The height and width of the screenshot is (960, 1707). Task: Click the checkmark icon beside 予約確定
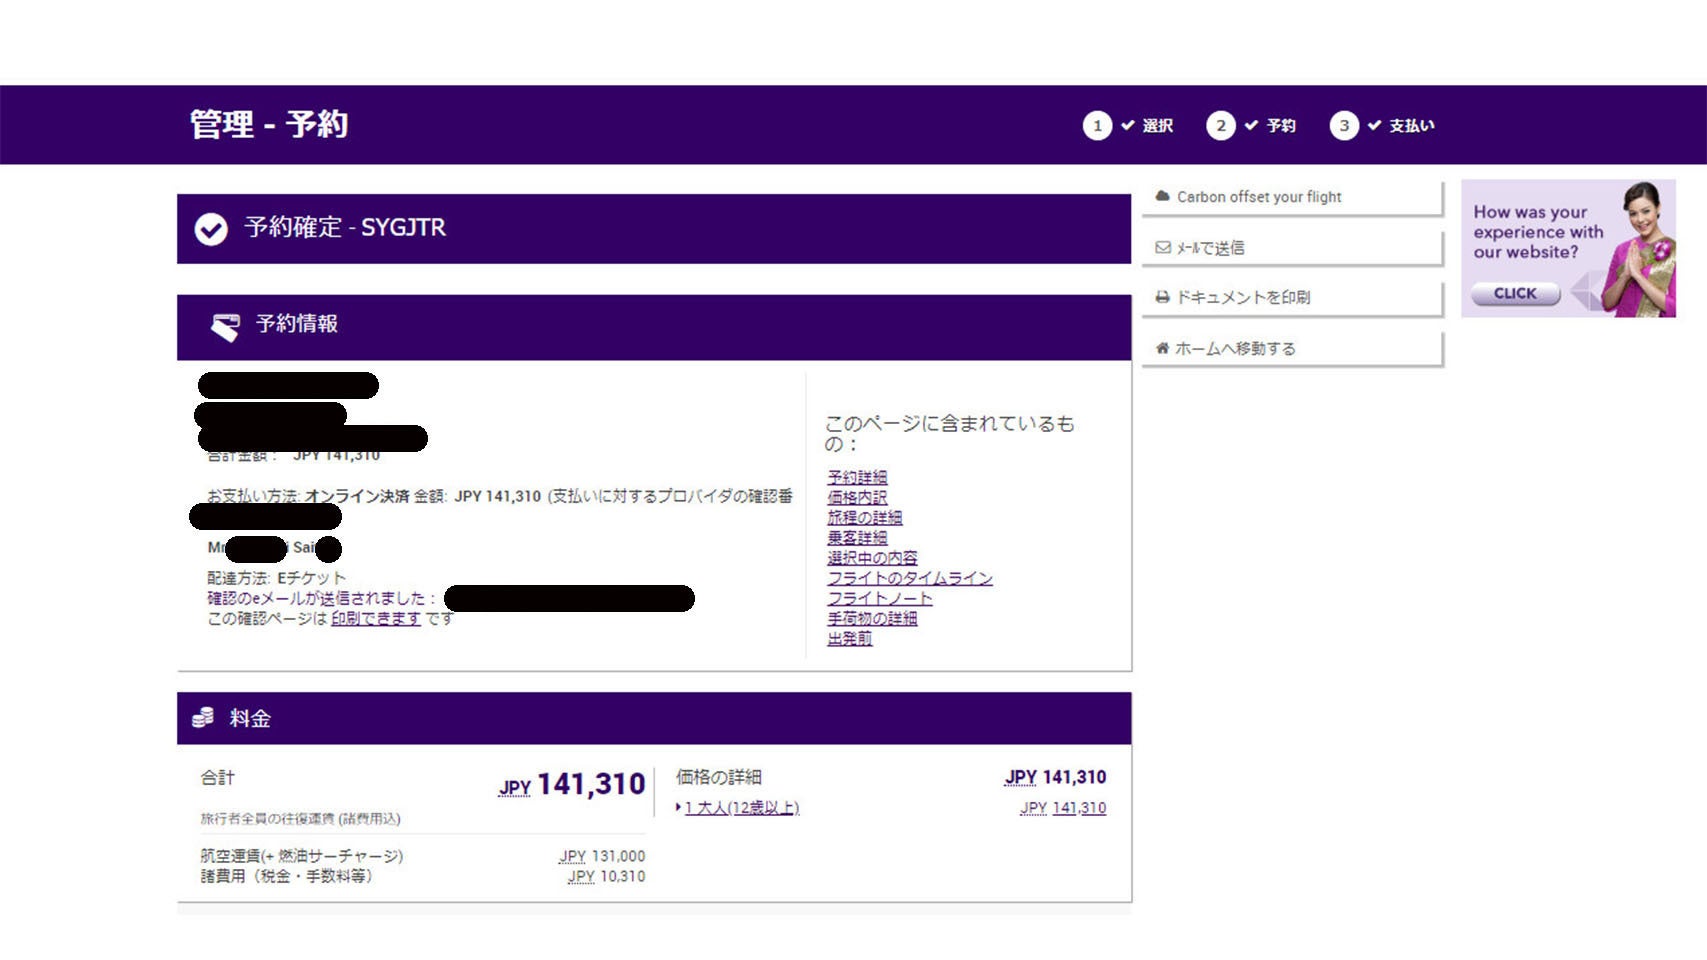click(x=211, y=229)
